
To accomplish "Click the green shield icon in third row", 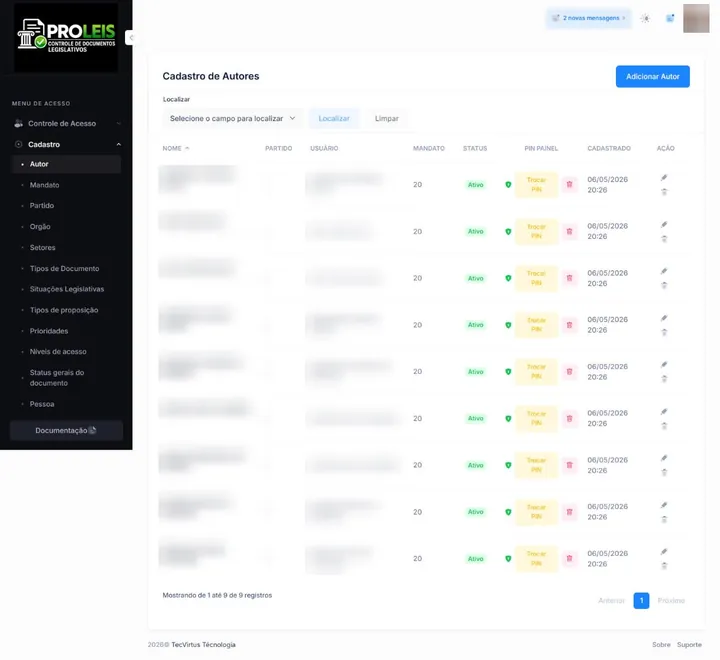I will [x=508, y=278].
